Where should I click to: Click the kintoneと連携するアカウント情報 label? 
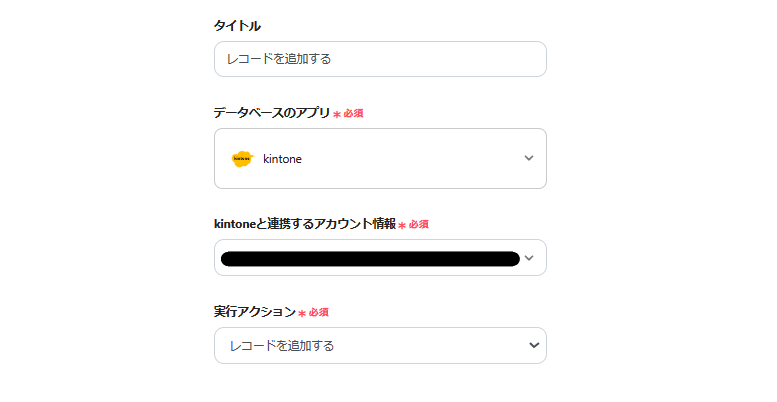click(304, 224)
